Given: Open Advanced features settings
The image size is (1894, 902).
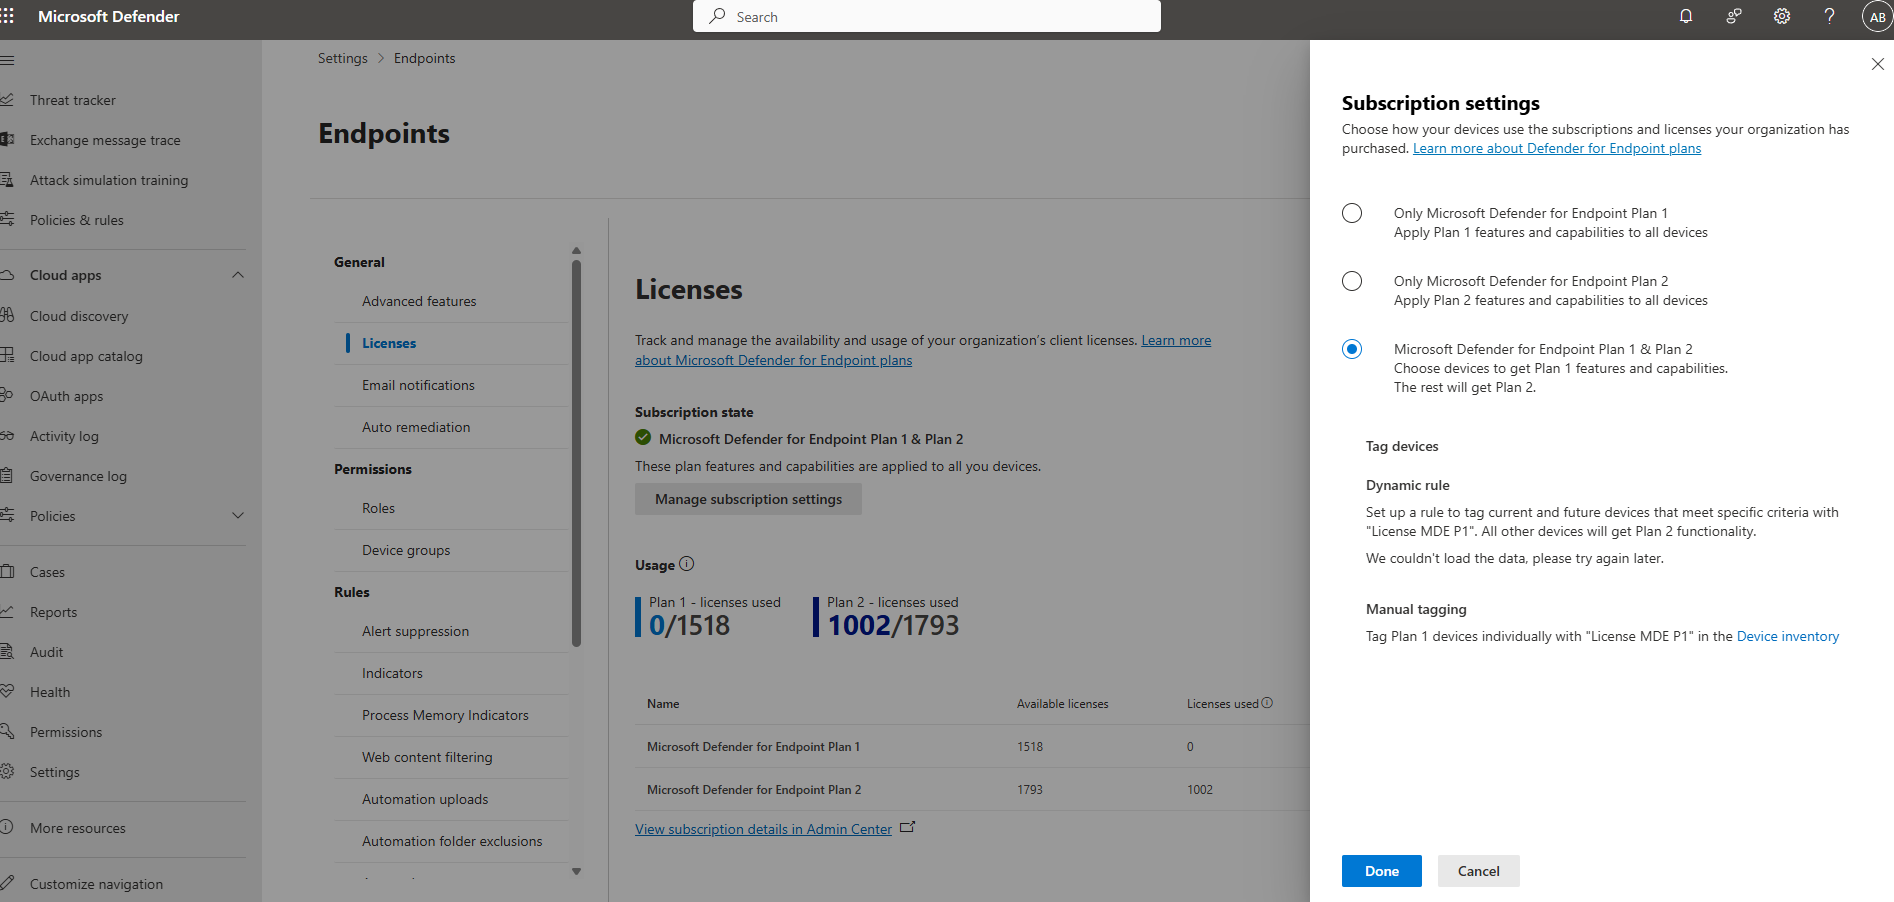Looking at the screenshot, I should [419, 301].
